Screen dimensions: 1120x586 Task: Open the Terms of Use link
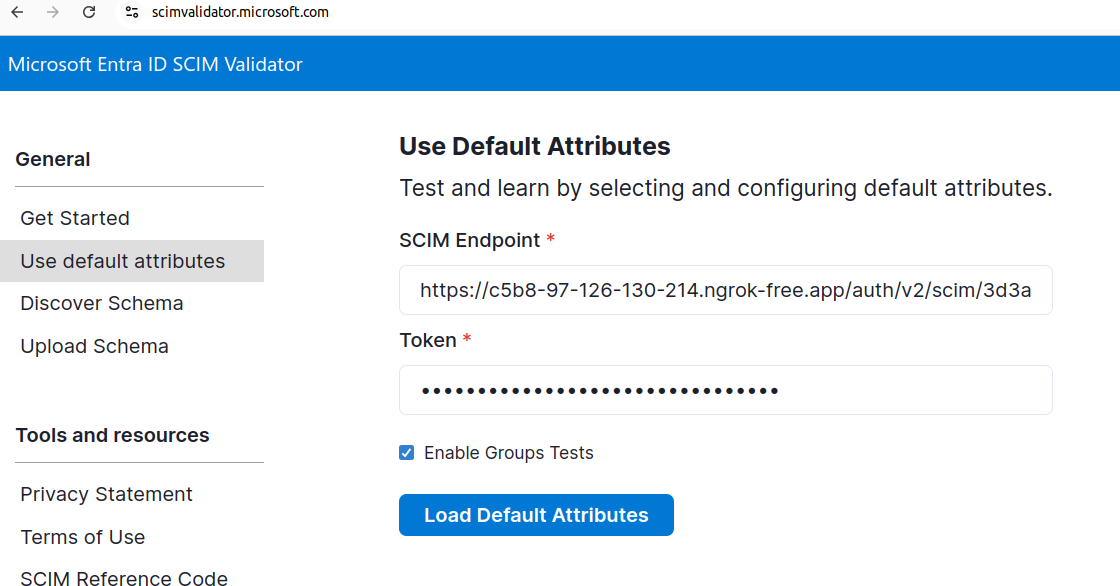[x=83, y=537]
